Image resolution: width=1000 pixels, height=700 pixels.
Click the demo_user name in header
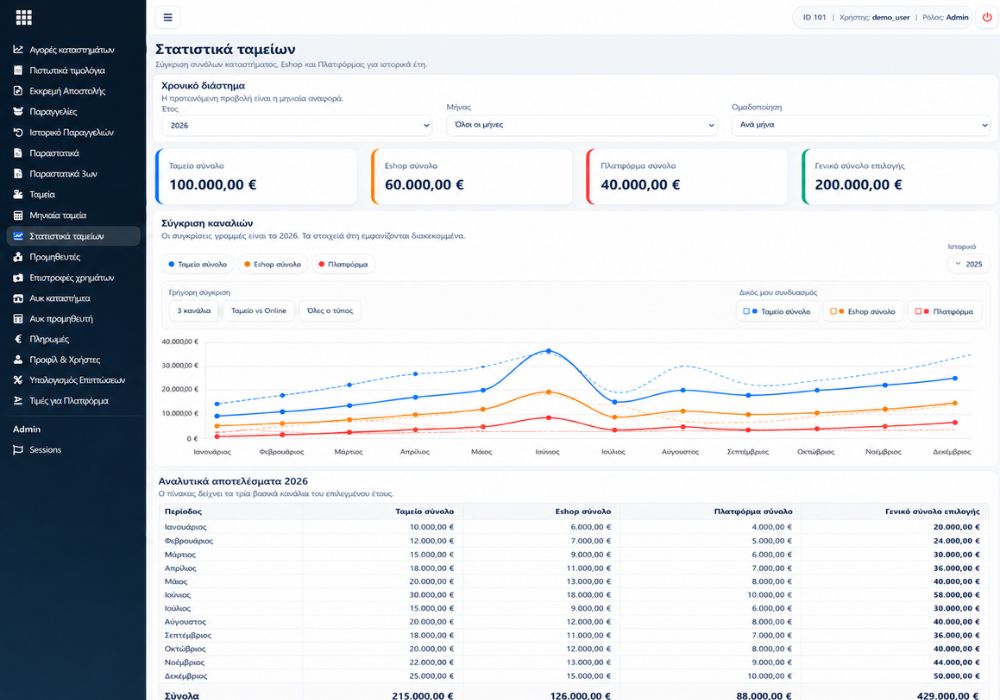[890, 17]
